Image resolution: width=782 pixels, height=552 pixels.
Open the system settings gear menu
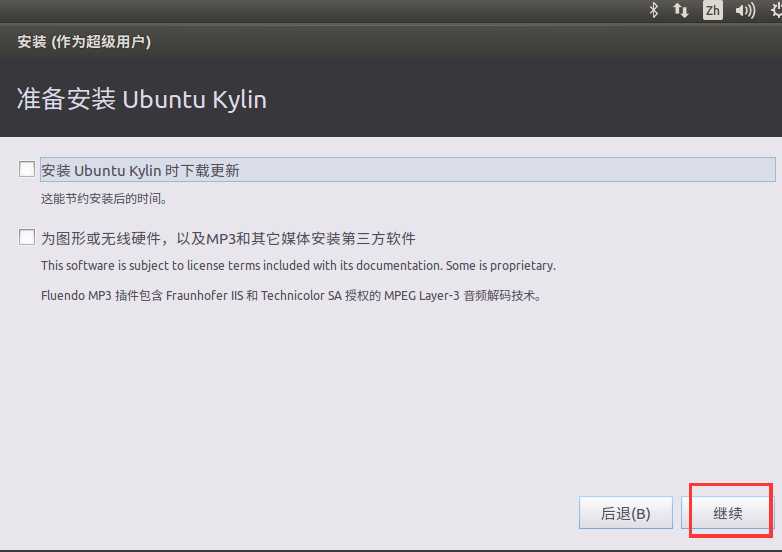tap(776, 10)
